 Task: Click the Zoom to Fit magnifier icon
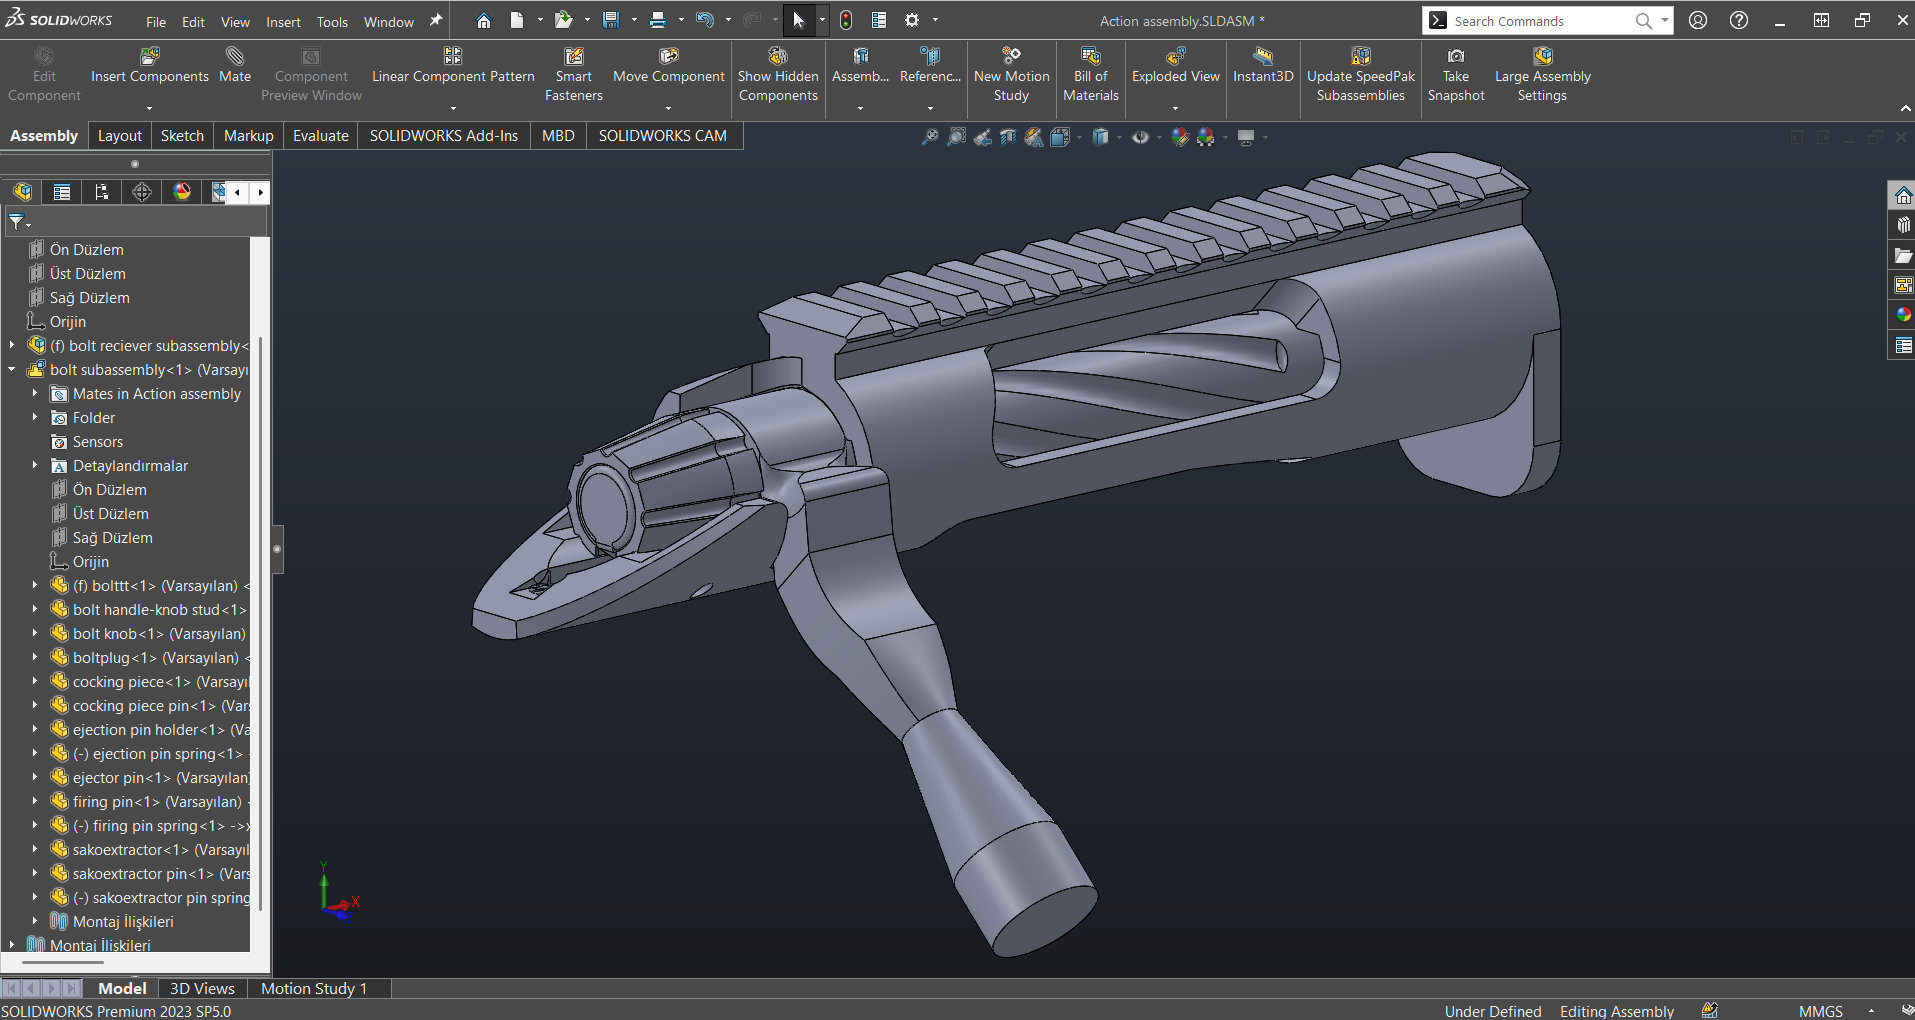pos(929,137)
